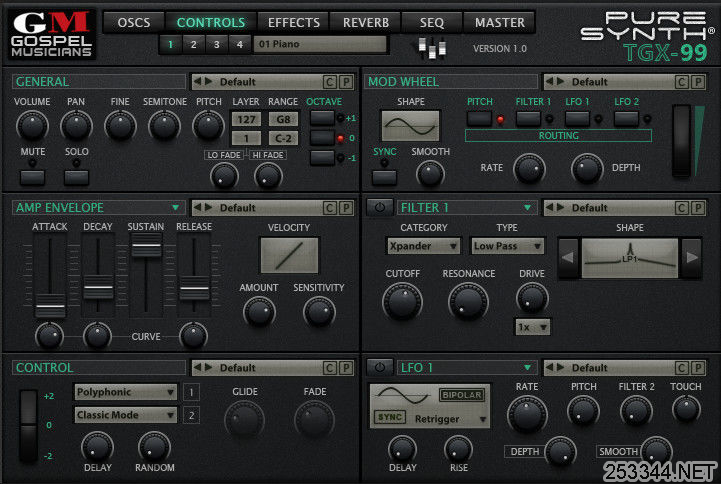Switch to the MASTER tab
This screenshot has height=484, width=721.
pos(500,23)
